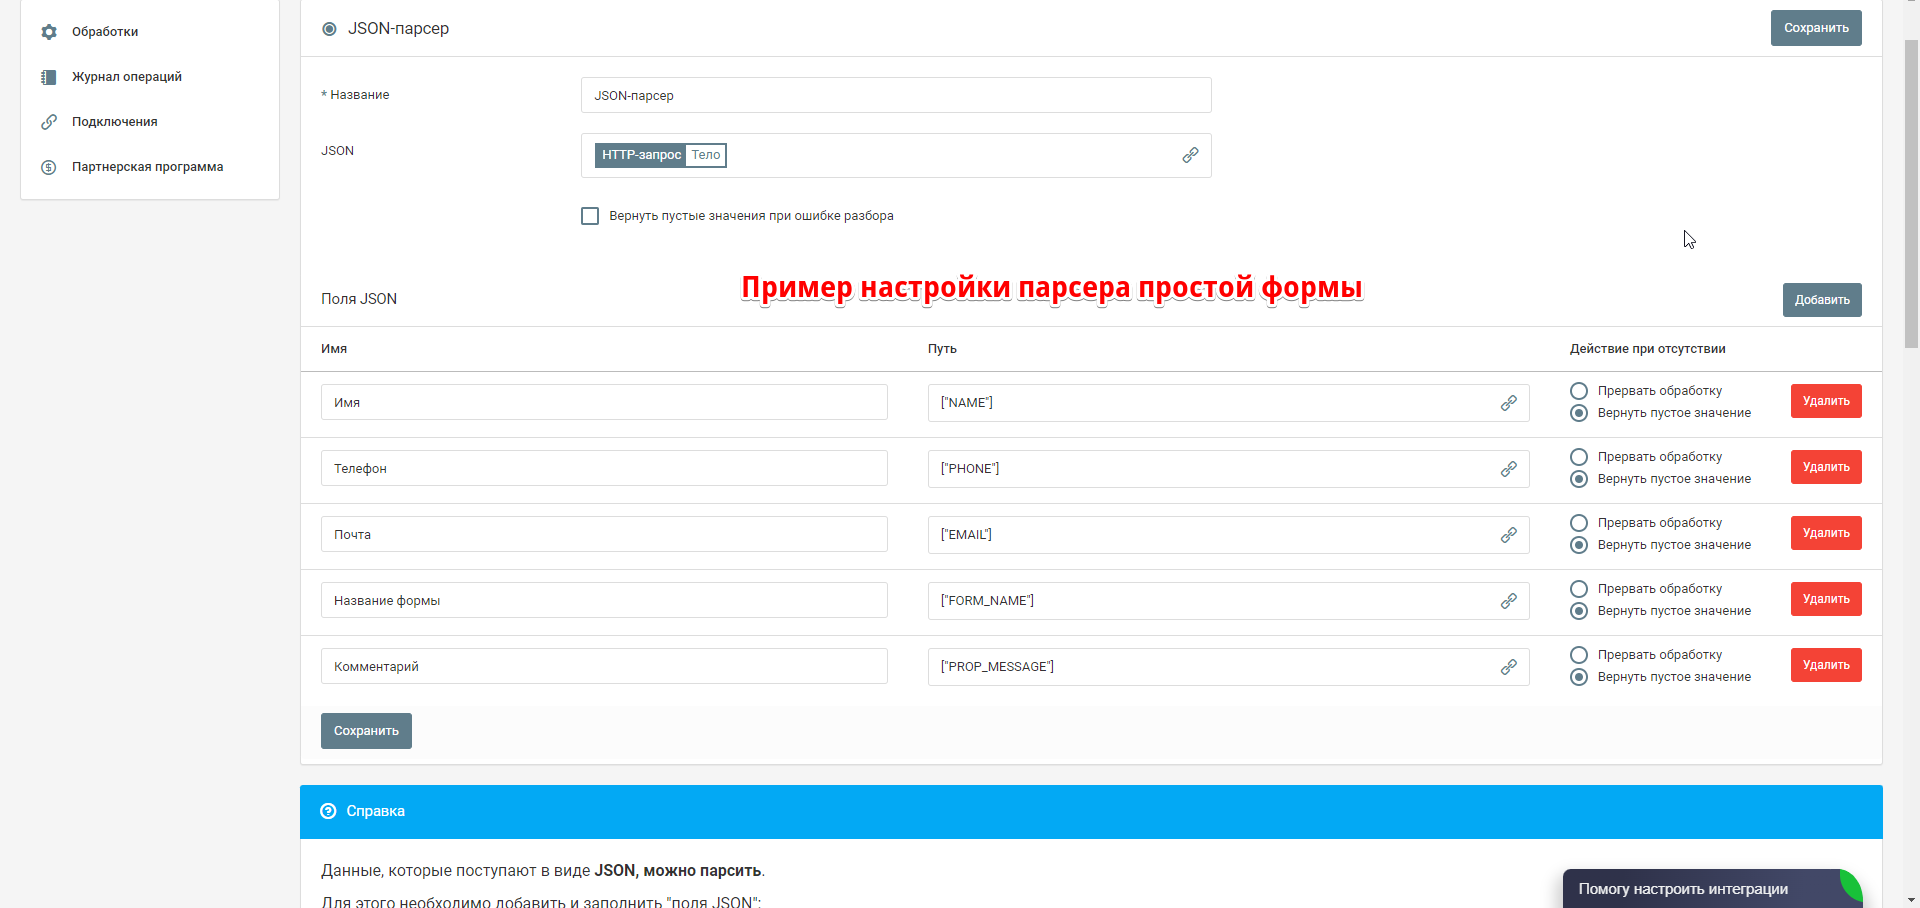Click the gear icon next to Обработки

tap(49, 32)
